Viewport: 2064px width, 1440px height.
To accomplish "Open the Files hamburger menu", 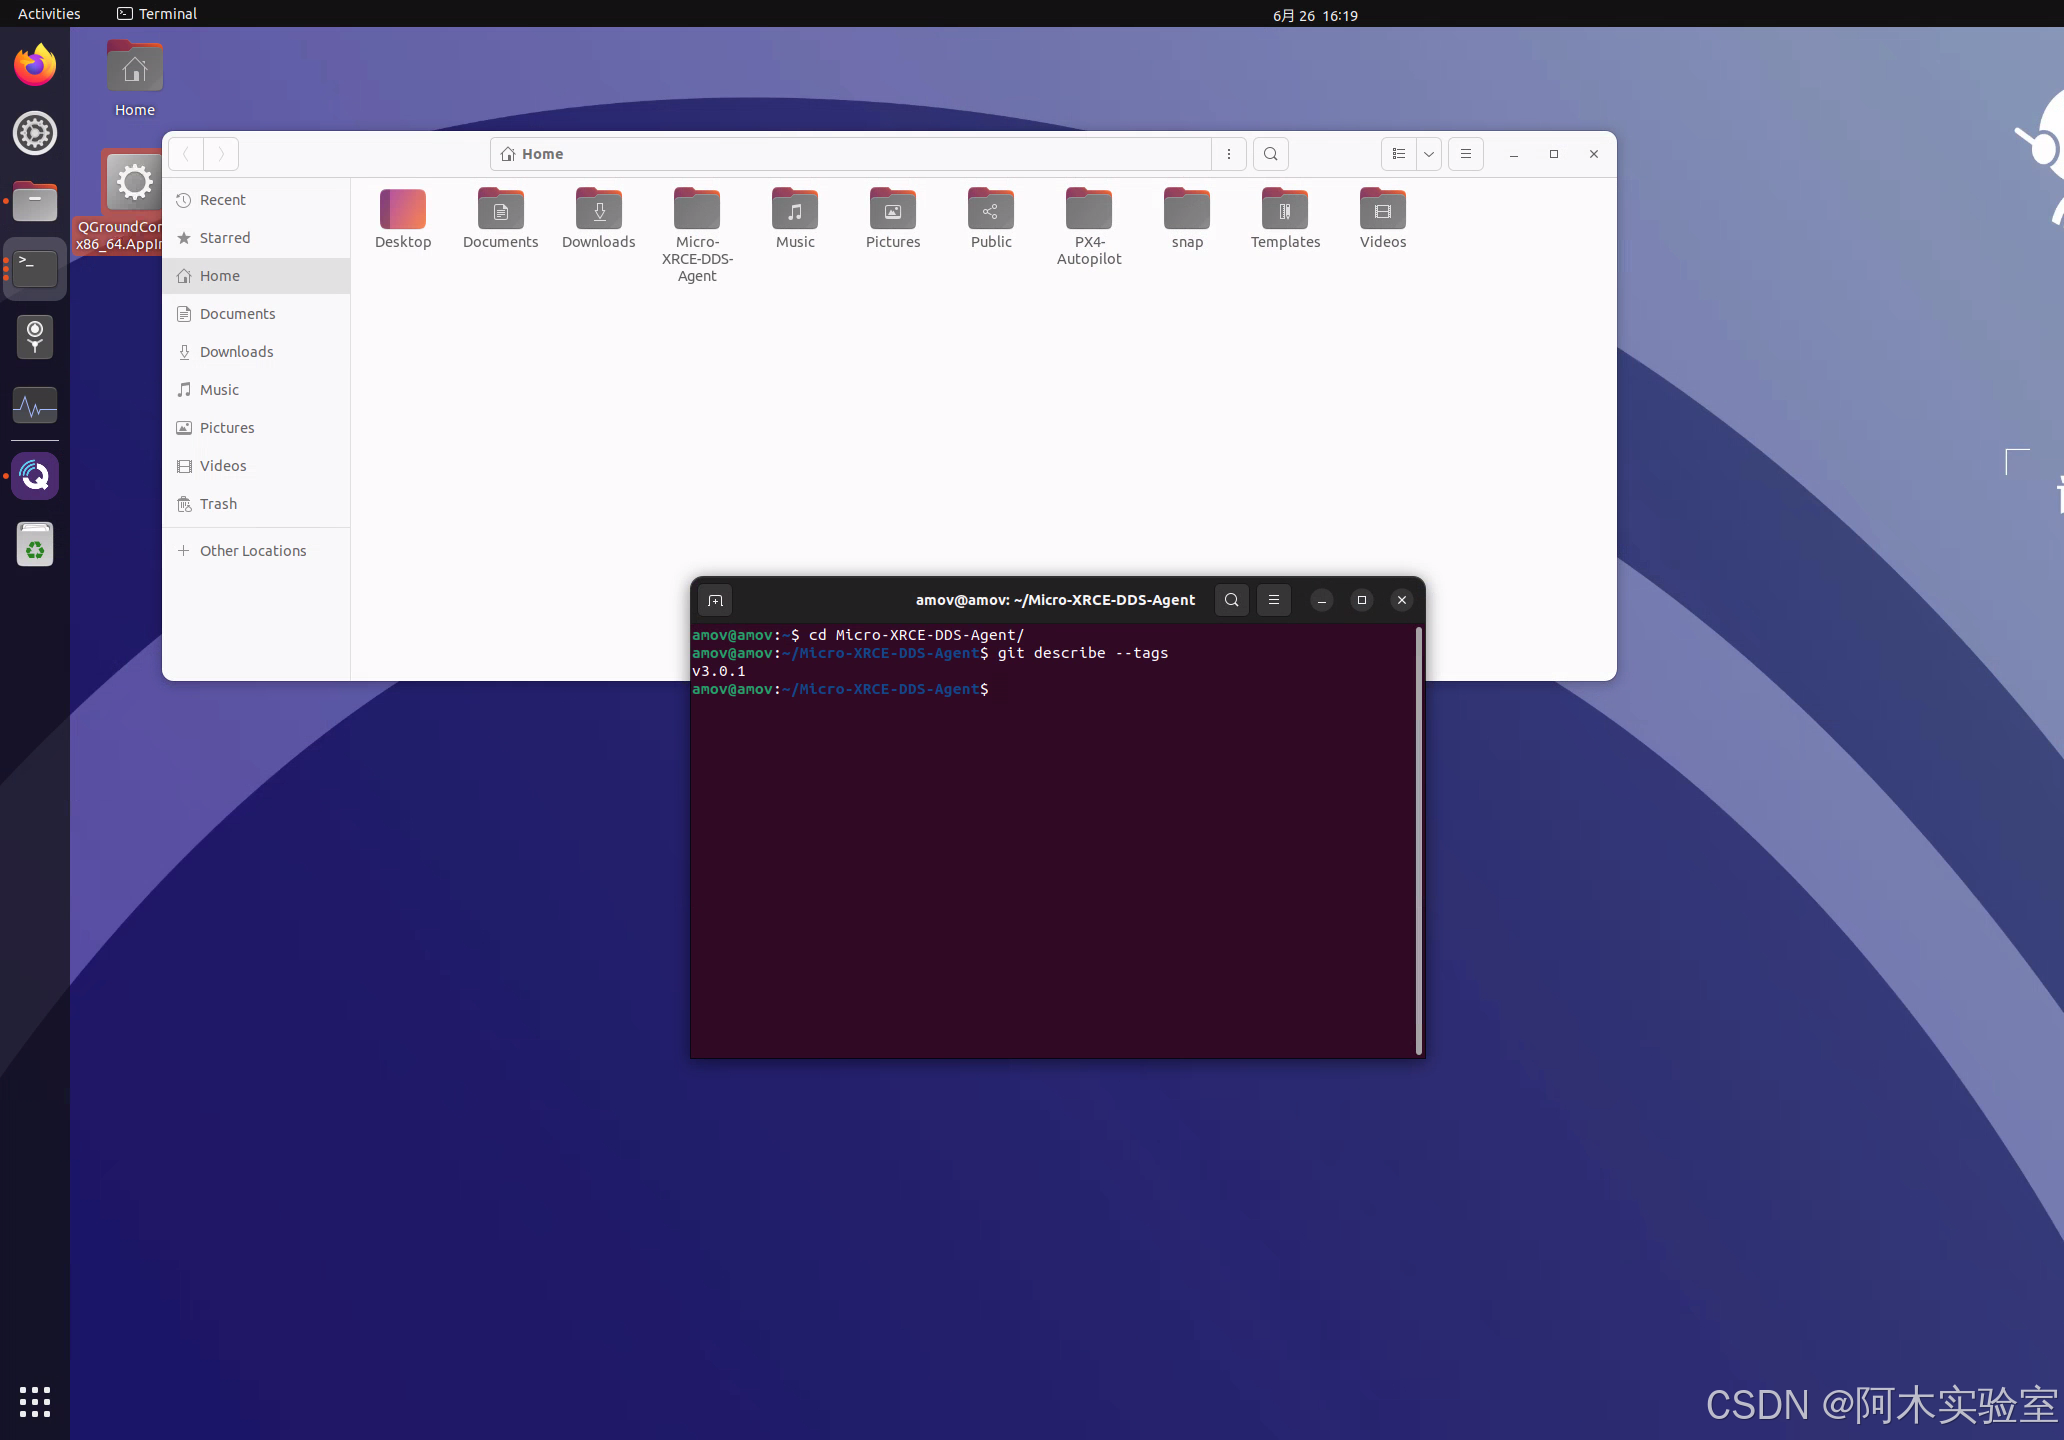I will pos(1466,154).
